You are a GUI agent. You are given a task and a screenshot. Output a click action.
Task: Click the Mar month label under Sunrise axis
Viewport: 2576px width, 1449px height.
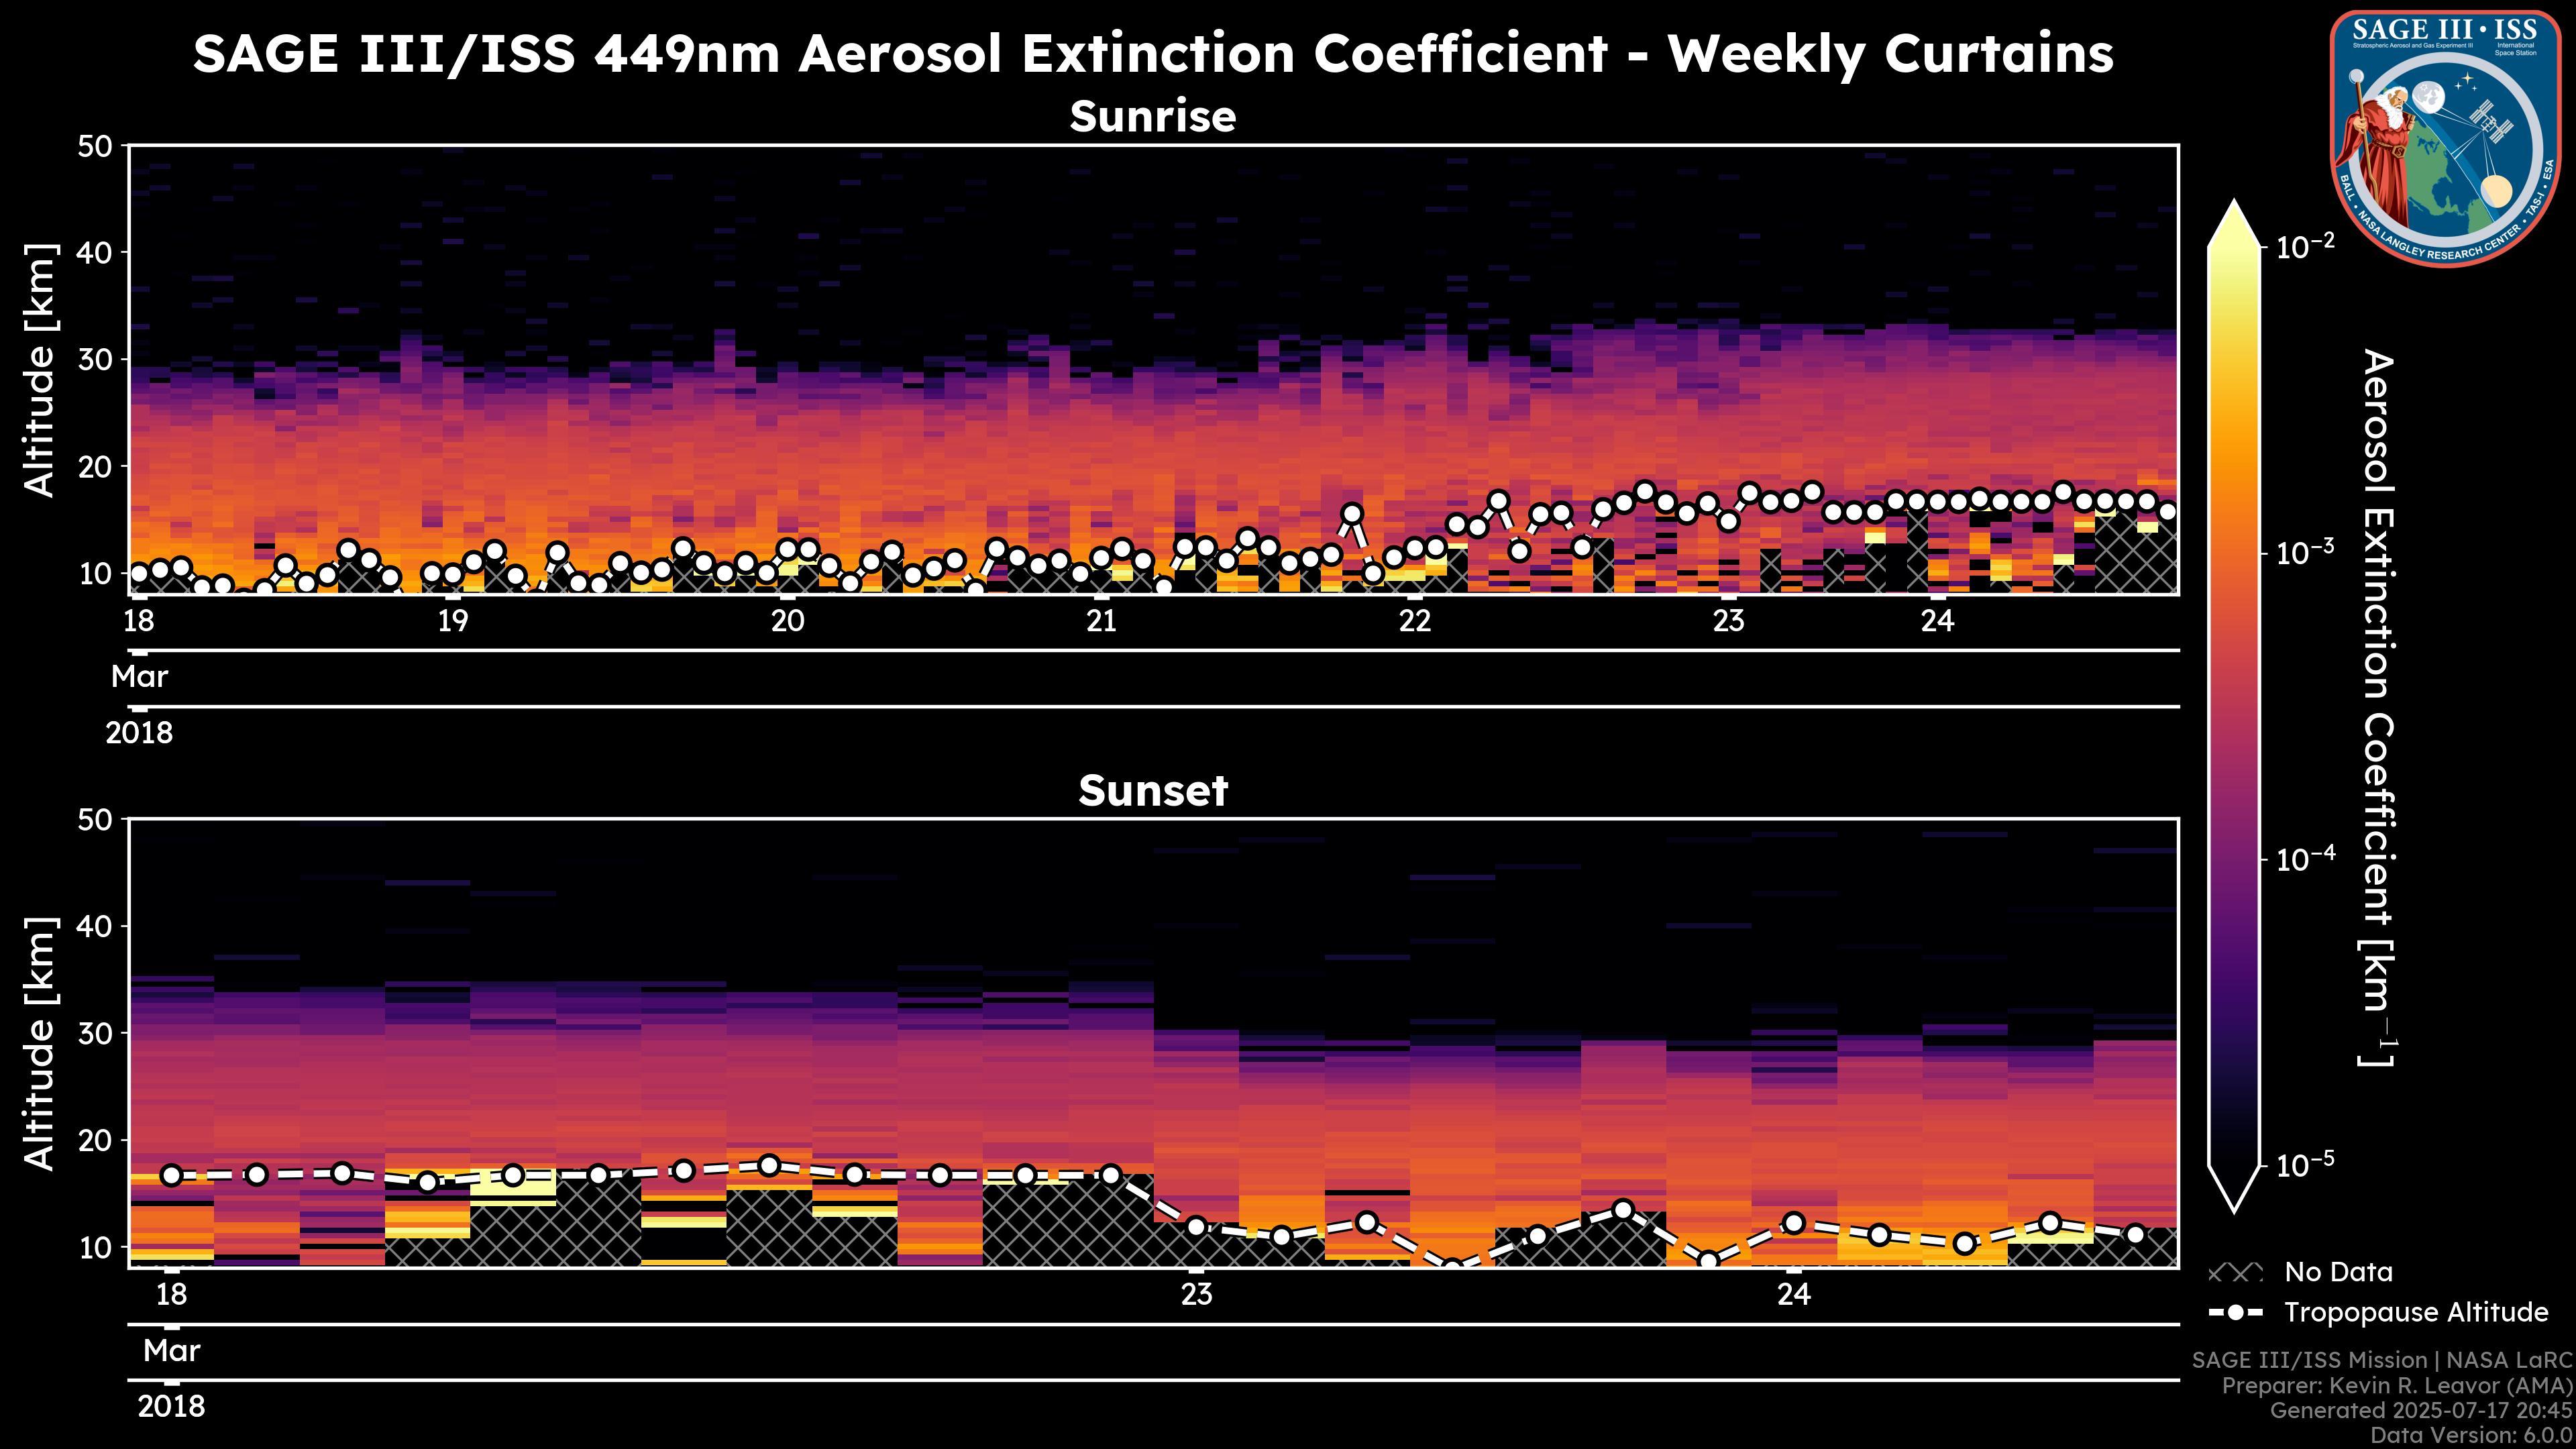[139, 677]
